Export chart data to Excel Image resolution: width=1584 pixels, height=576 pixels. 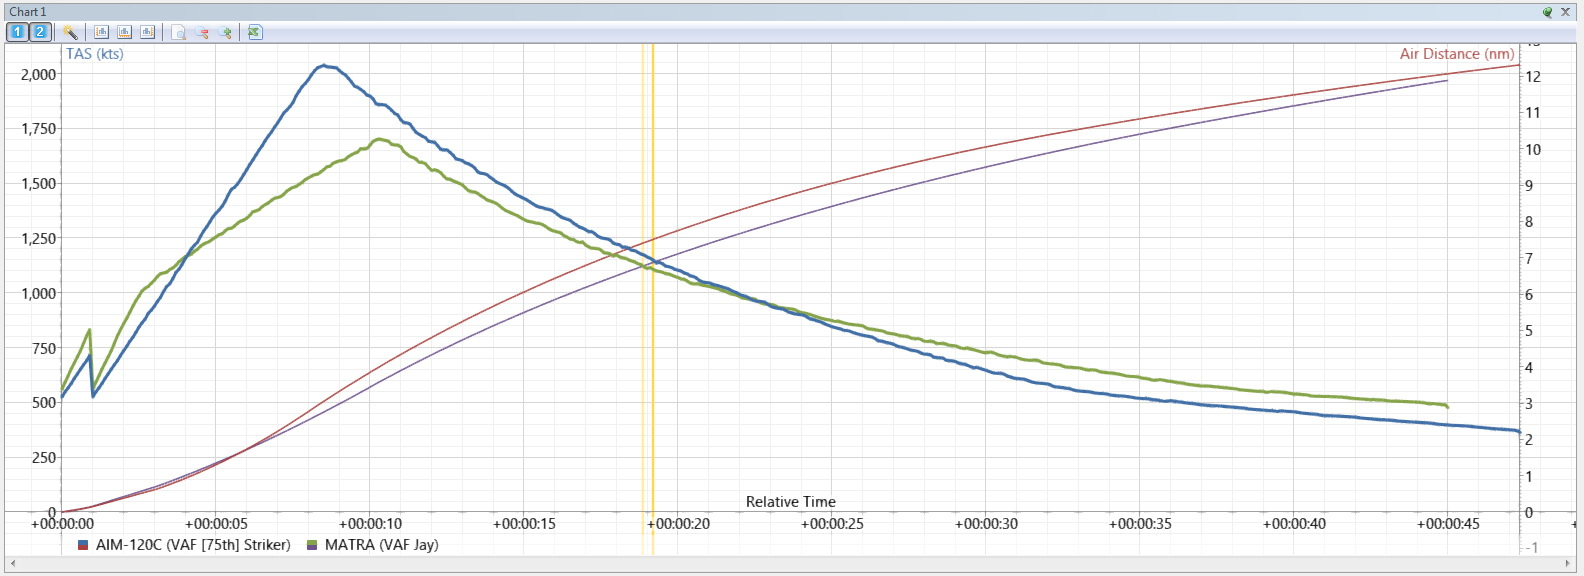[x=255, y=32]
